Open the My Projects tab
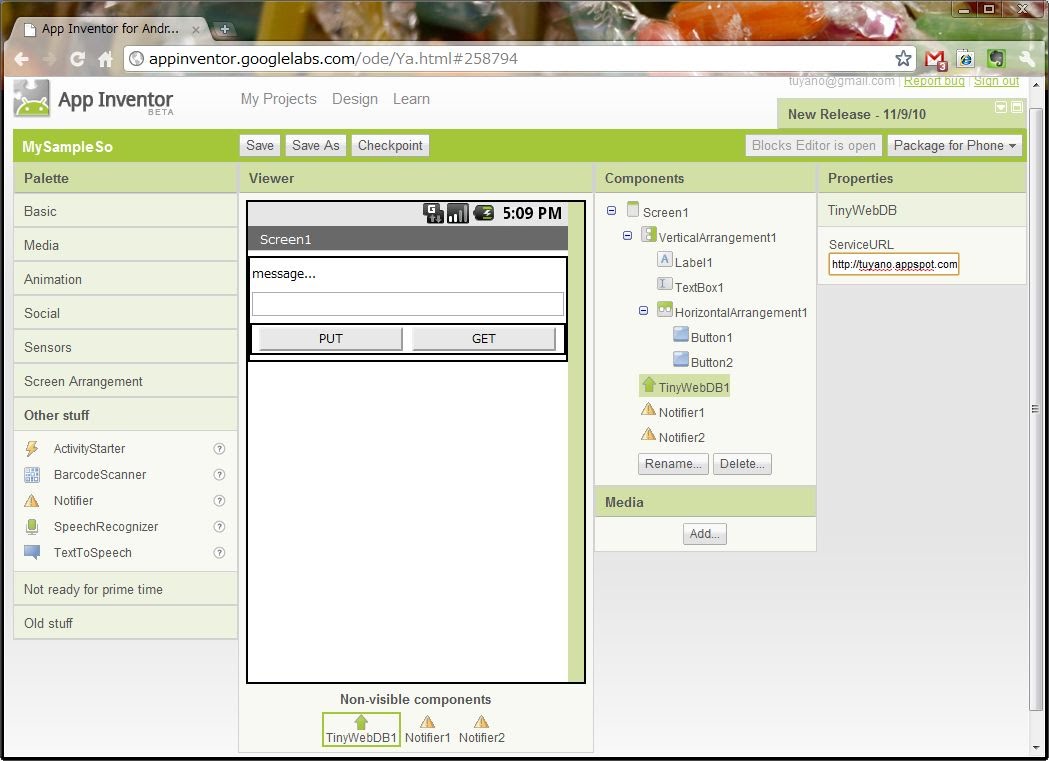Image resolution: width=1049 pixels, height=761 pixels. point(278,99)
